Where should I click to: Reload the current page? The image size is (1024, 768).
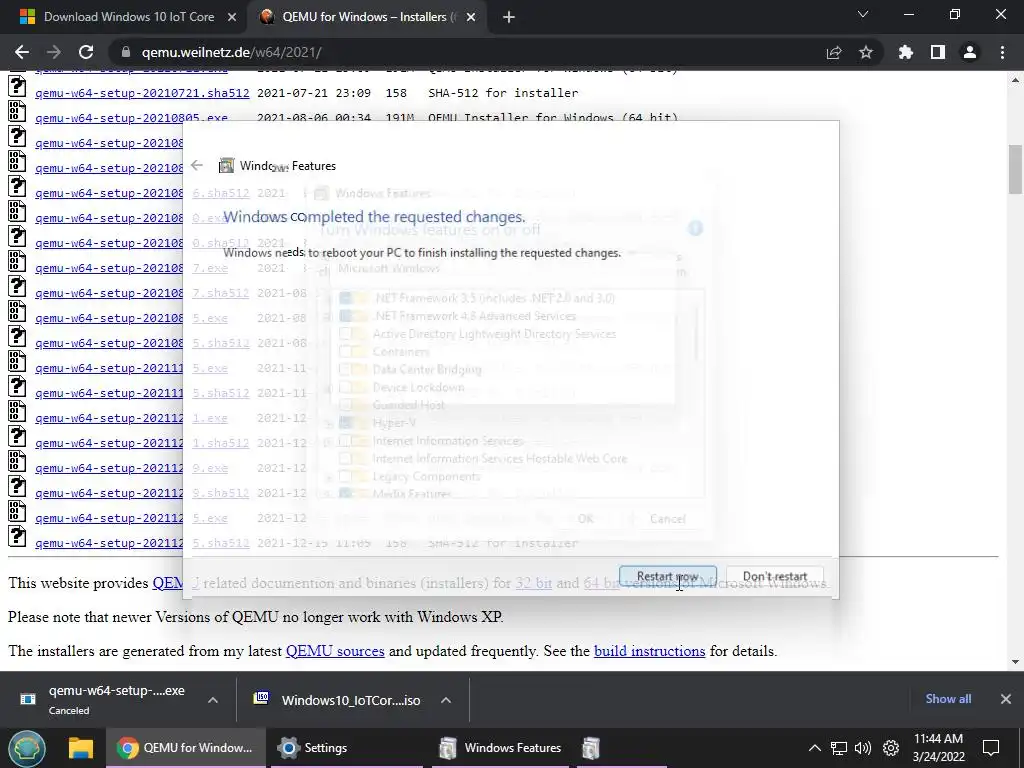coord(86,52)
